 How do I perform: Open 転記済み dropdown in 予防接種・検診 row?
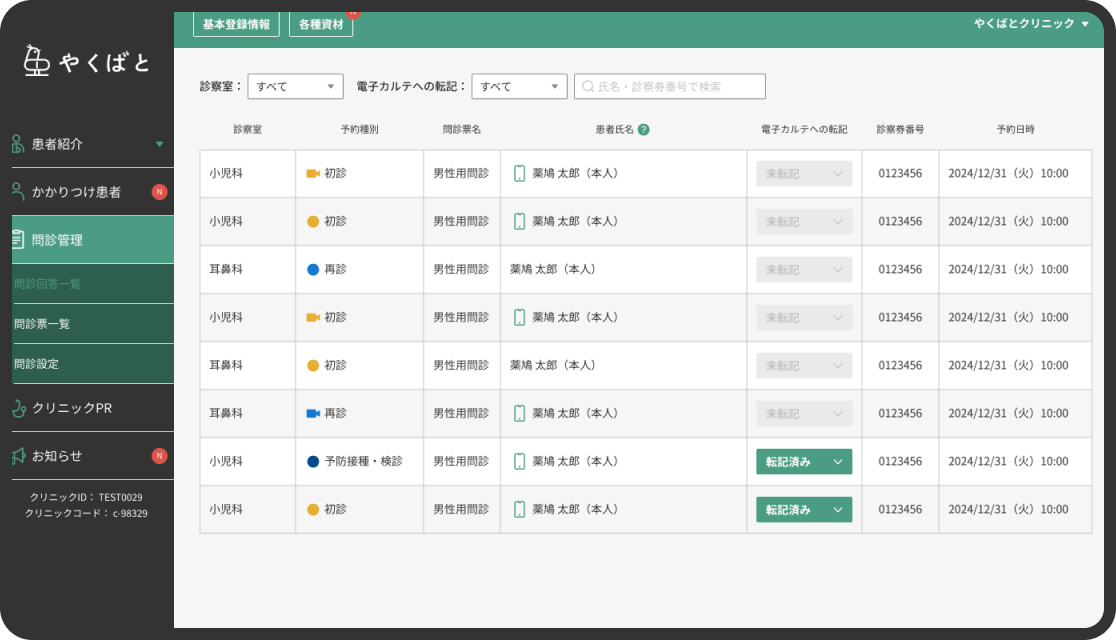click(804, 461)
